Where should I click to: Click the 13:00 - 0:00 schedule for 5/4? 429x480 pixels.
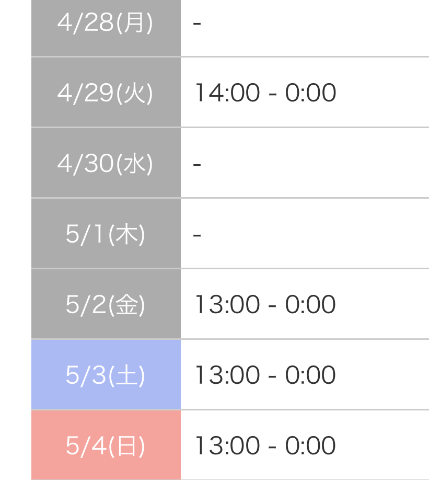click(266, 446)
